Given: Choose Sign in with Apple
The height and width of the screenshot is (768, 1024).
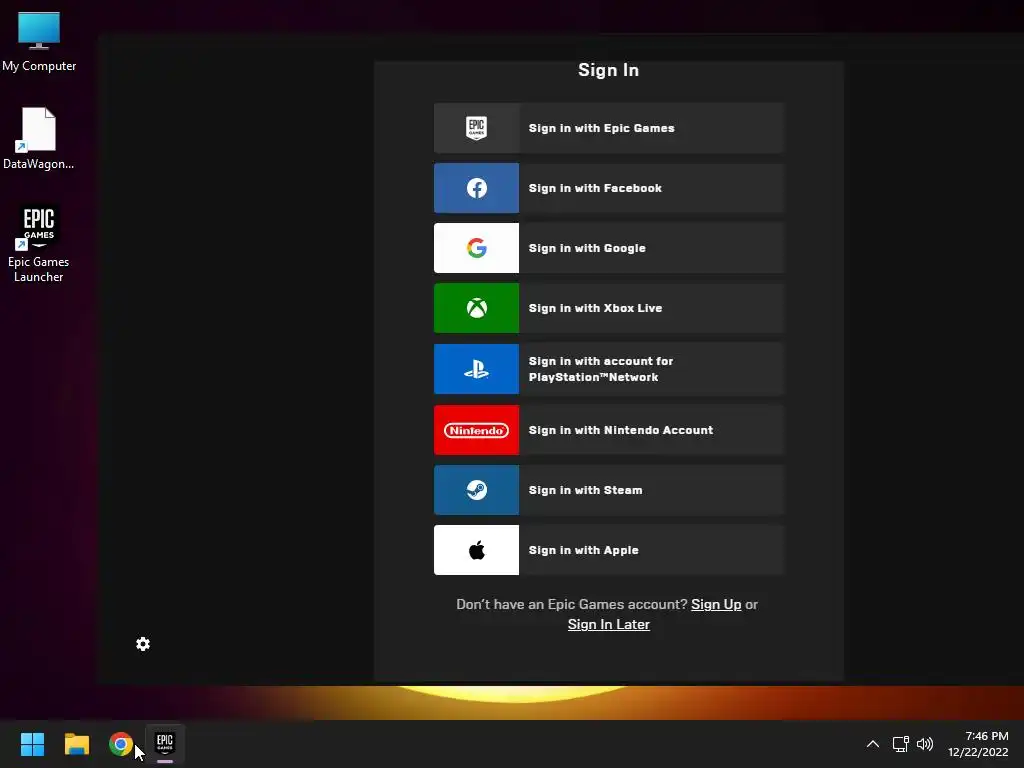Looking at the screenshot, I should [609, 550].
